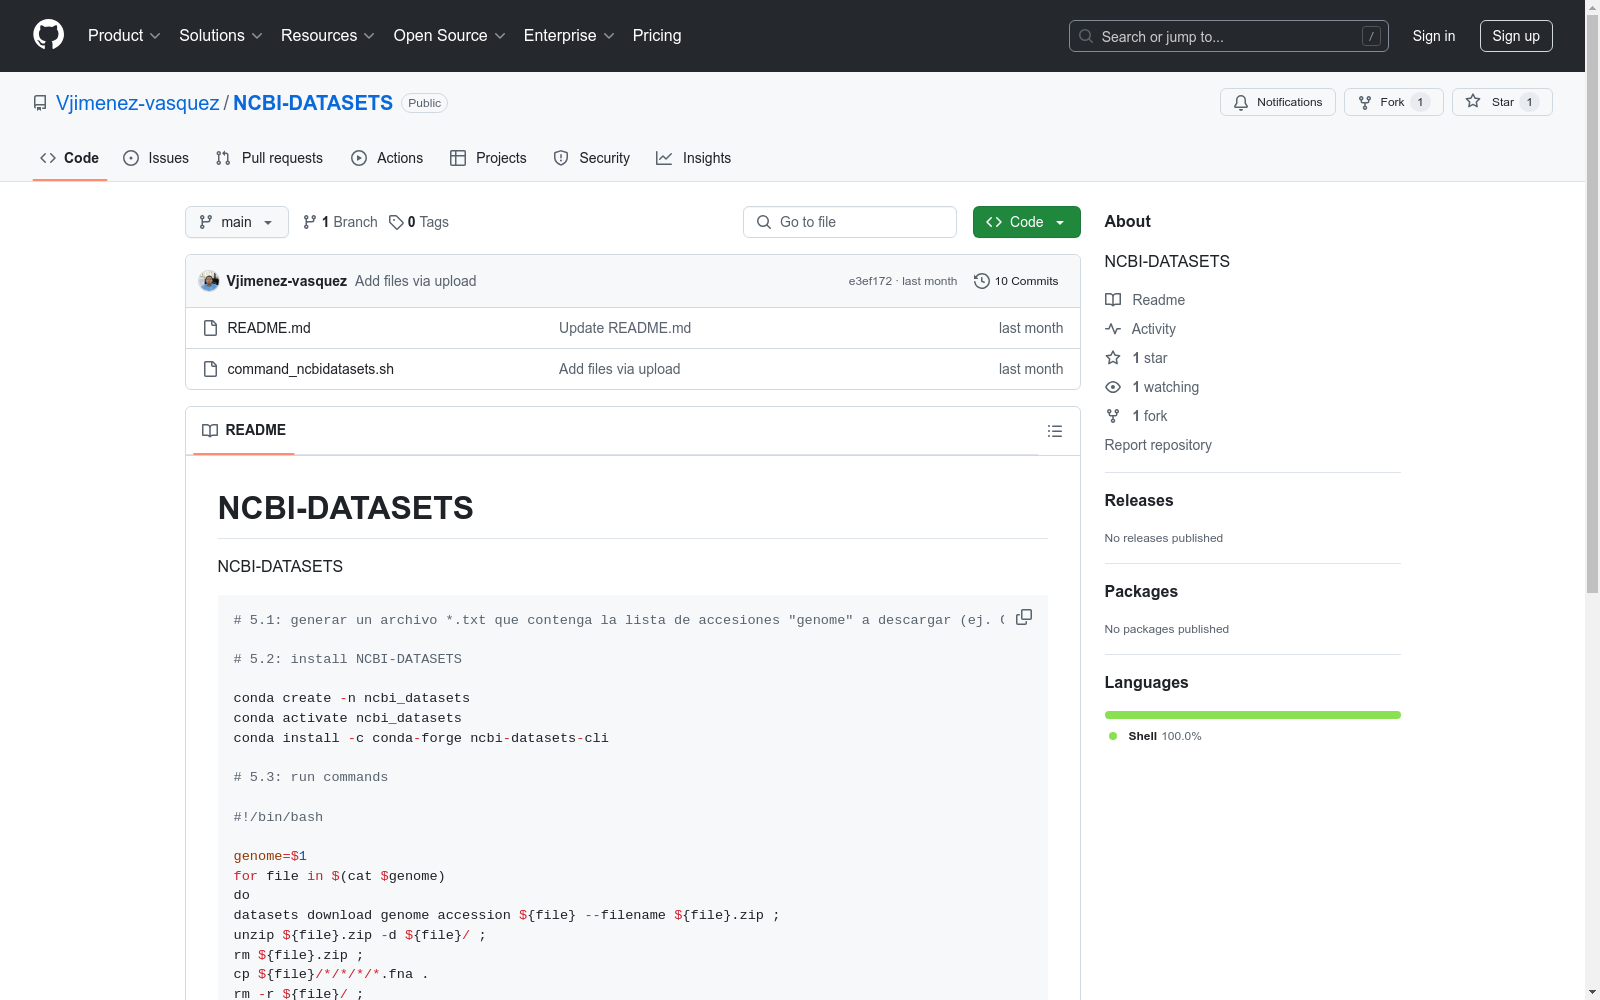The image size is (1600, 1000).
Task: Click the star count badge showing 1
Action: [x=1529, y=102]
